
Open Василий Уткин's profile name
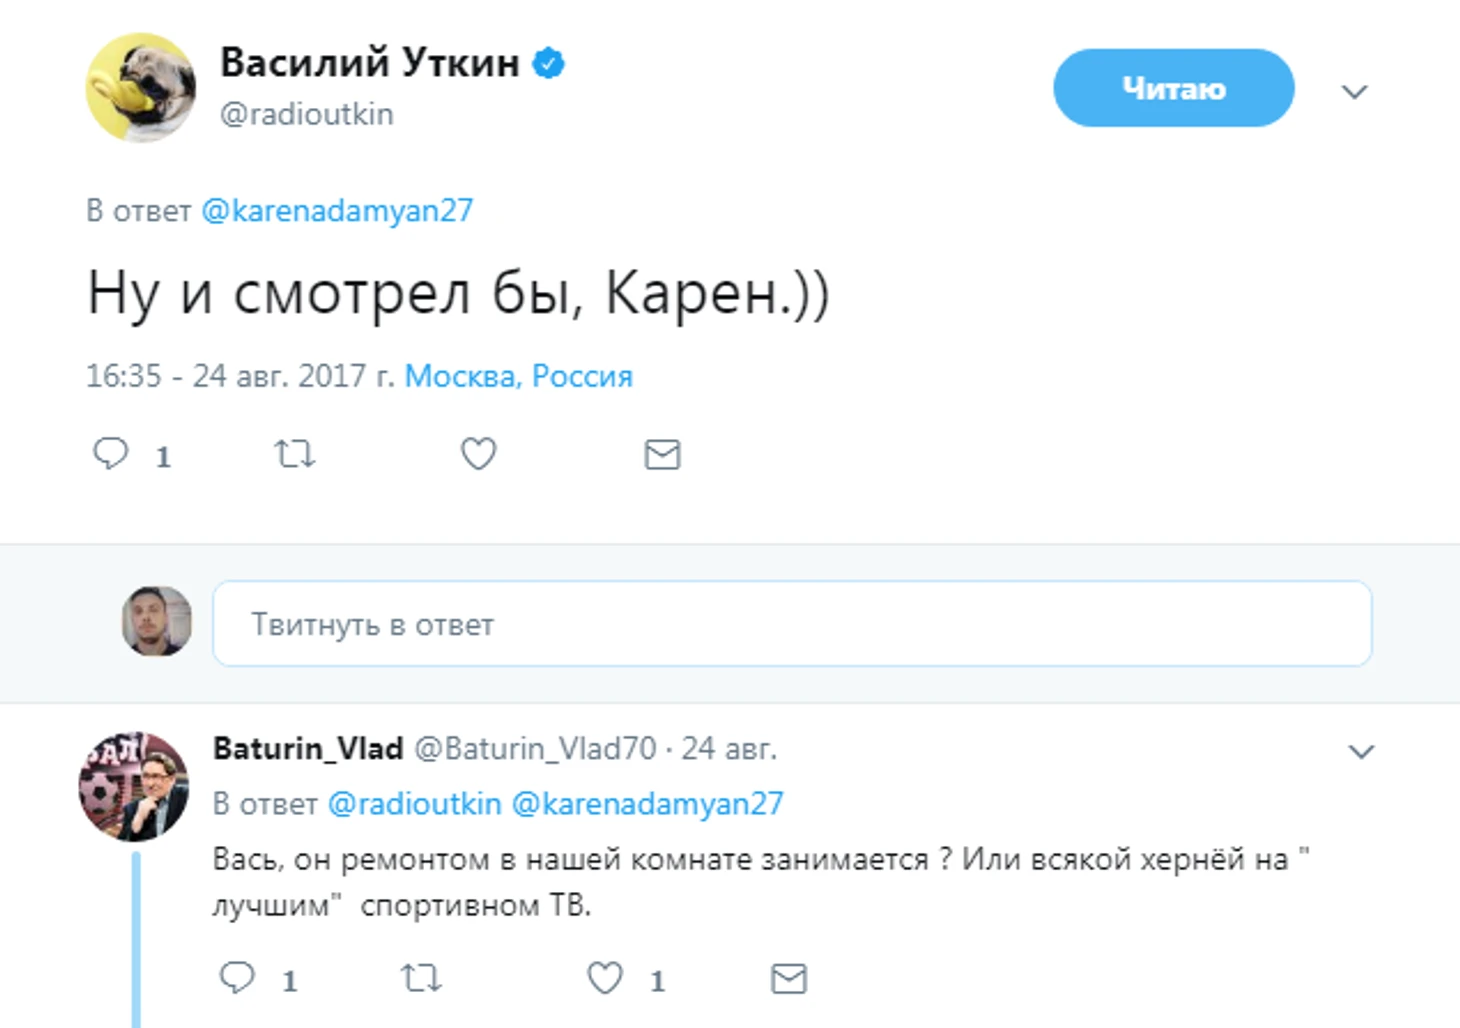[369, 63]
